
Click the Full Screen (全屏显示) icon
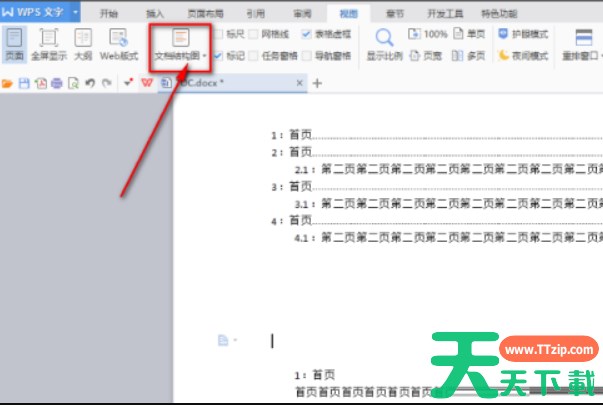coord(48,43)
